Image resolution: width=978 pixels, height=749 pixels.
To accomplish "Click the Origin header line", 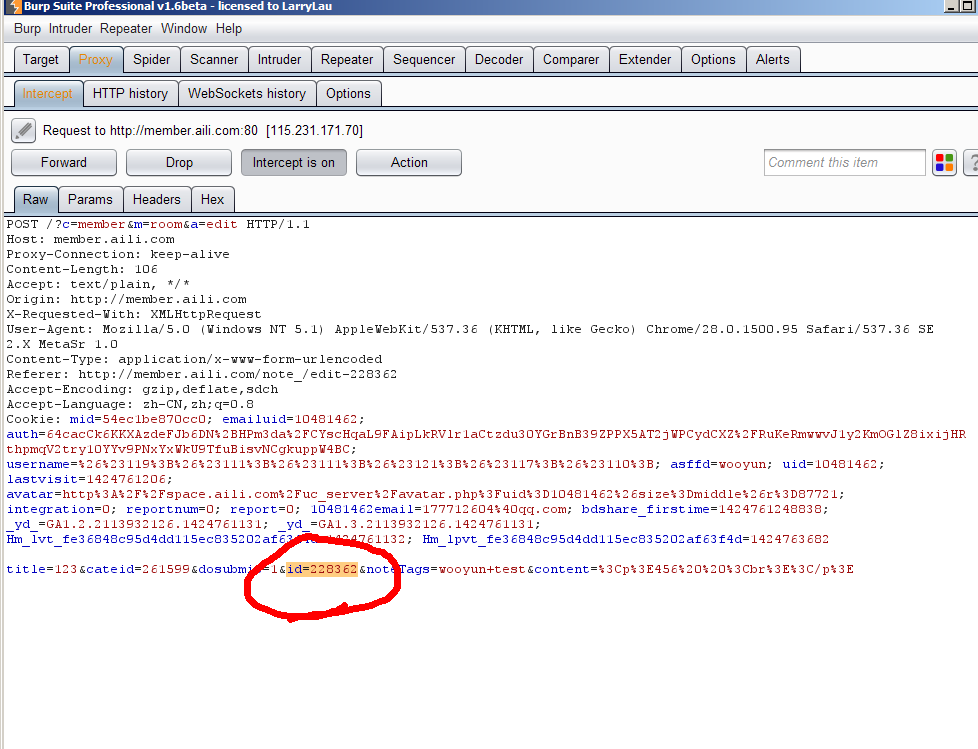I will point(126,299).
